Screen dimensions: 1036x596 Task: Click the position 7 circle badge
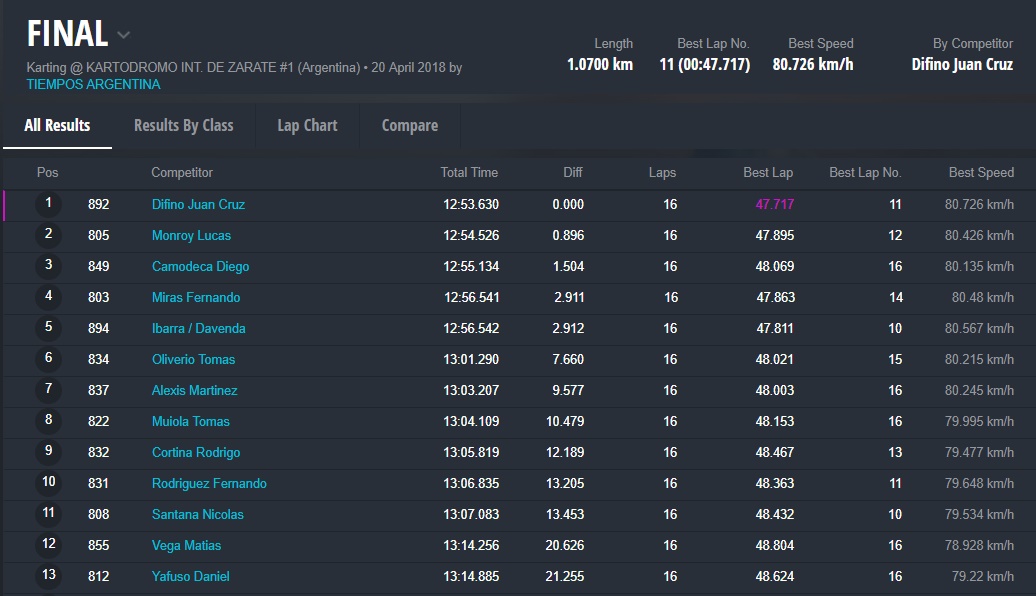tap(48, 390)
